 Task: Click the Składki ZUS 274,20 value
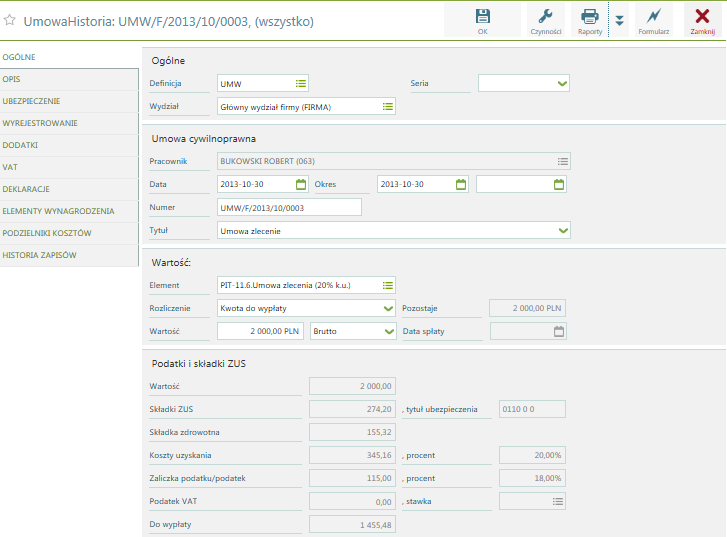[352, 409]
